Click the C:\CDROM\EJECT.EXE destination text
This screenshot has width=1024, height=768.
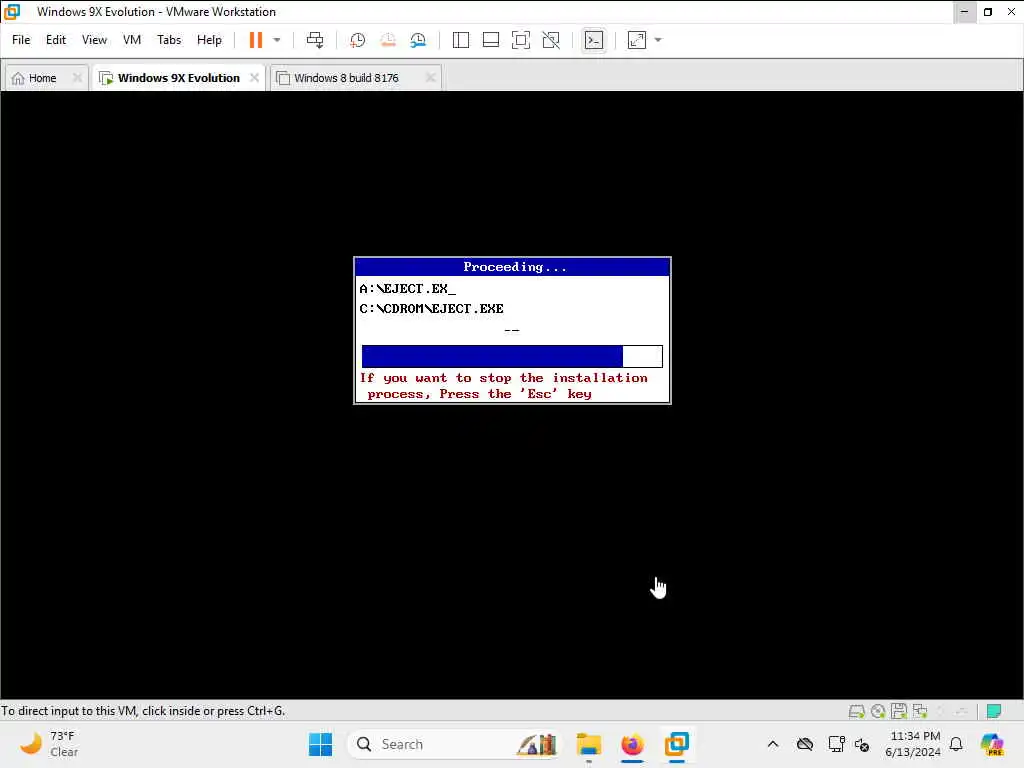[x=432, y=309]
